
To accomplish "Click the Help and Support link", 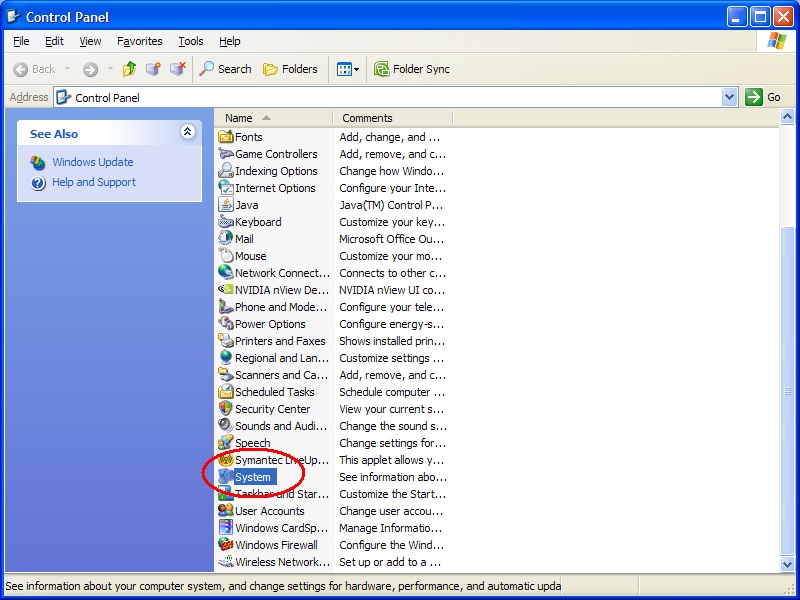I will pos(93,182).
